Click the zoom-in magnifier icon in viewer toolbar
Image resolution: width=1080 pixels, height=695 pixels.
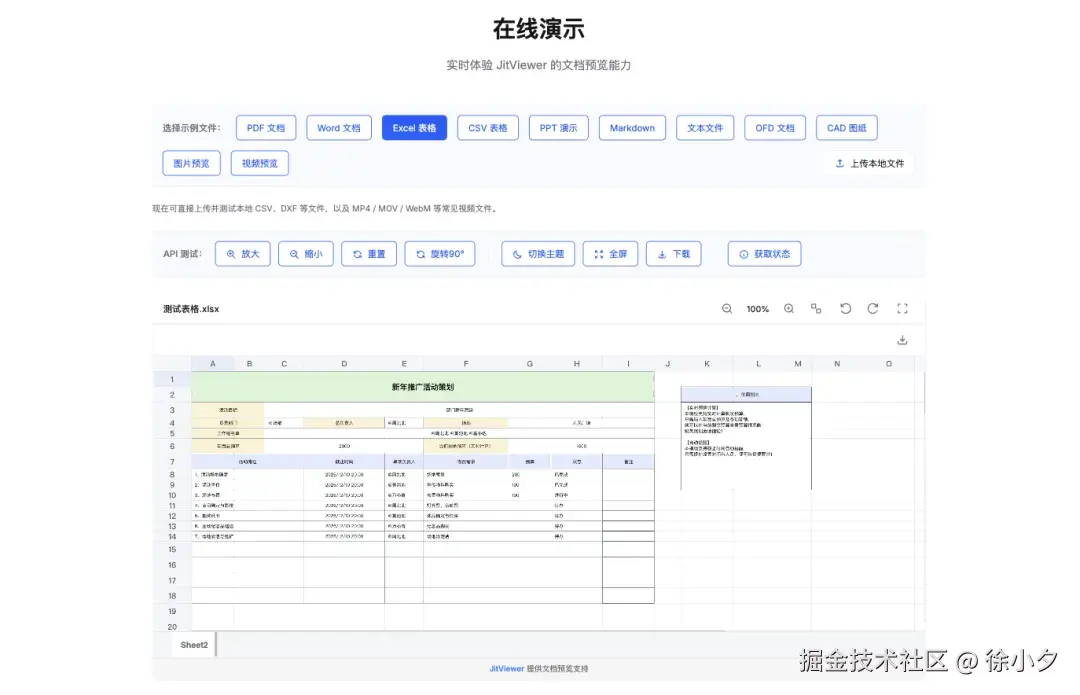[x=789, y=309]
